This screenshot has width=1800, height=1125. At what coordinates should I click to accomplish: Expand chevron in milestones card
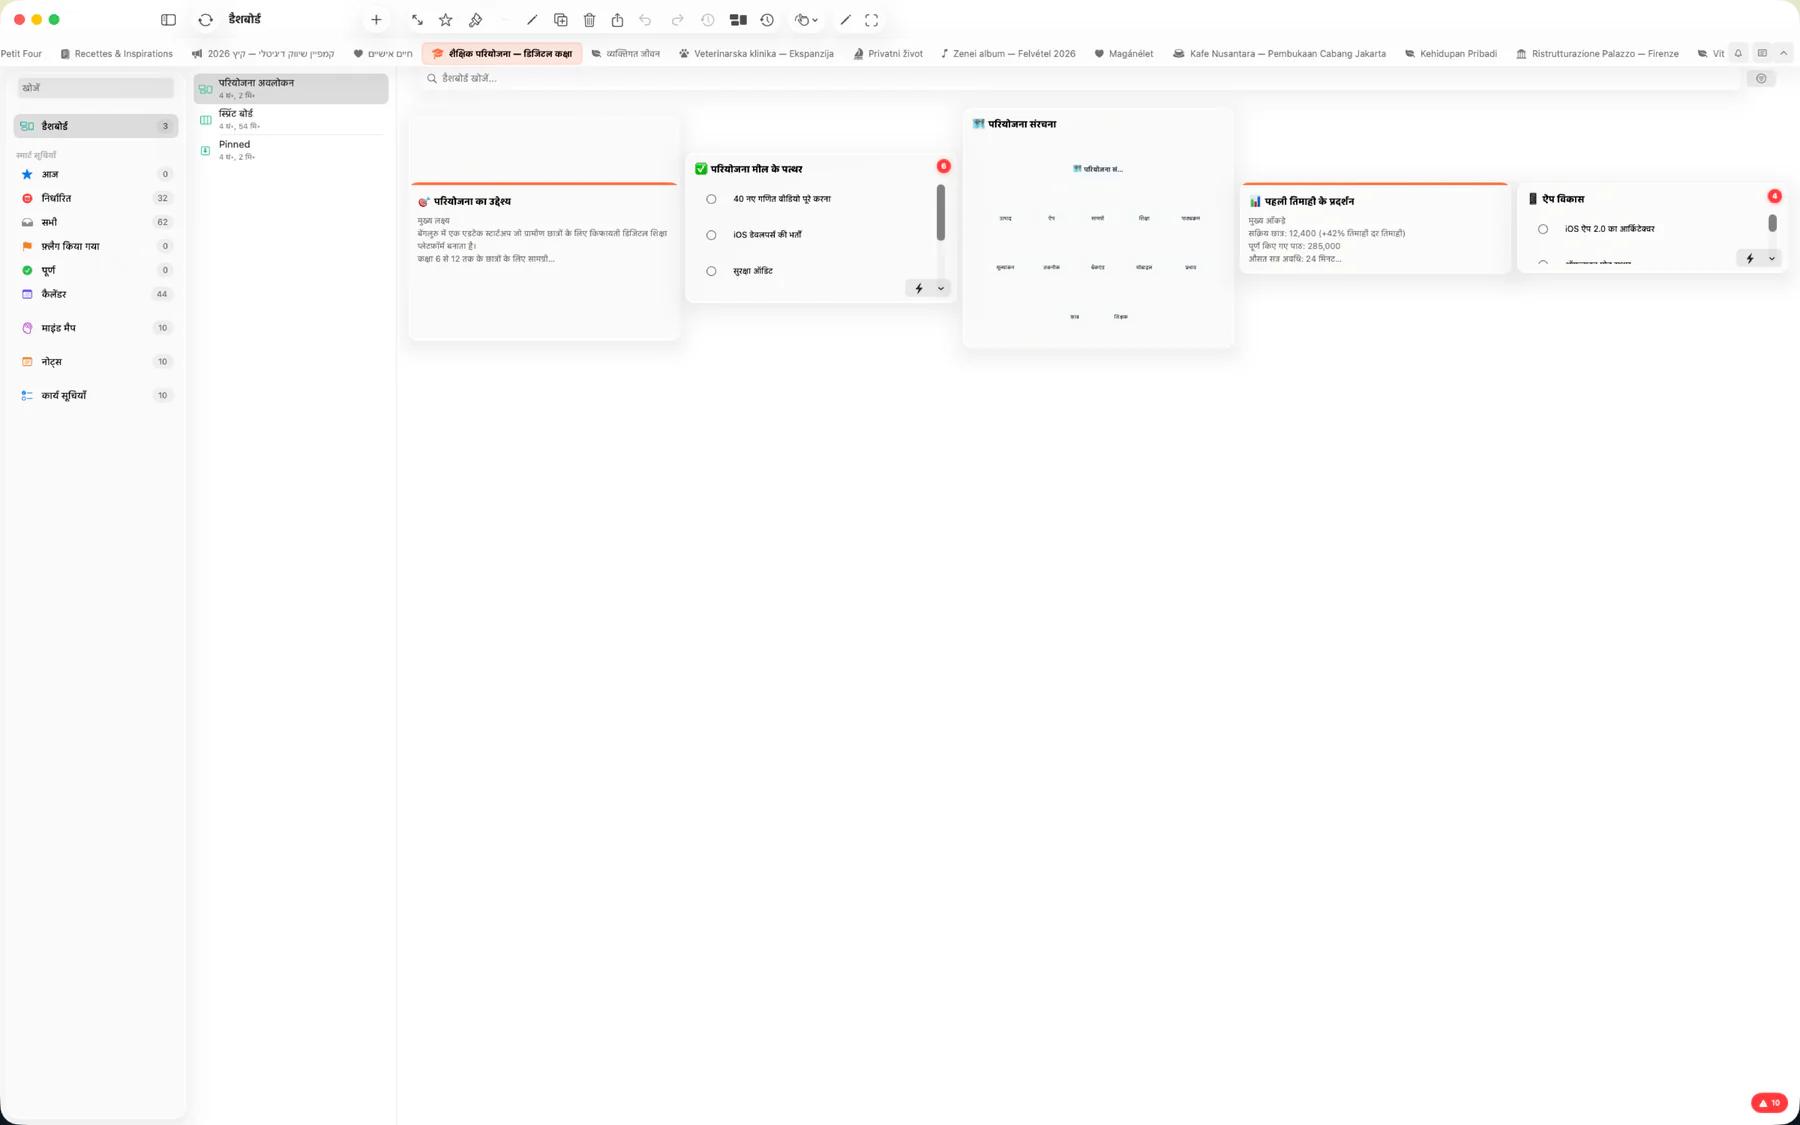click(941, 289)
